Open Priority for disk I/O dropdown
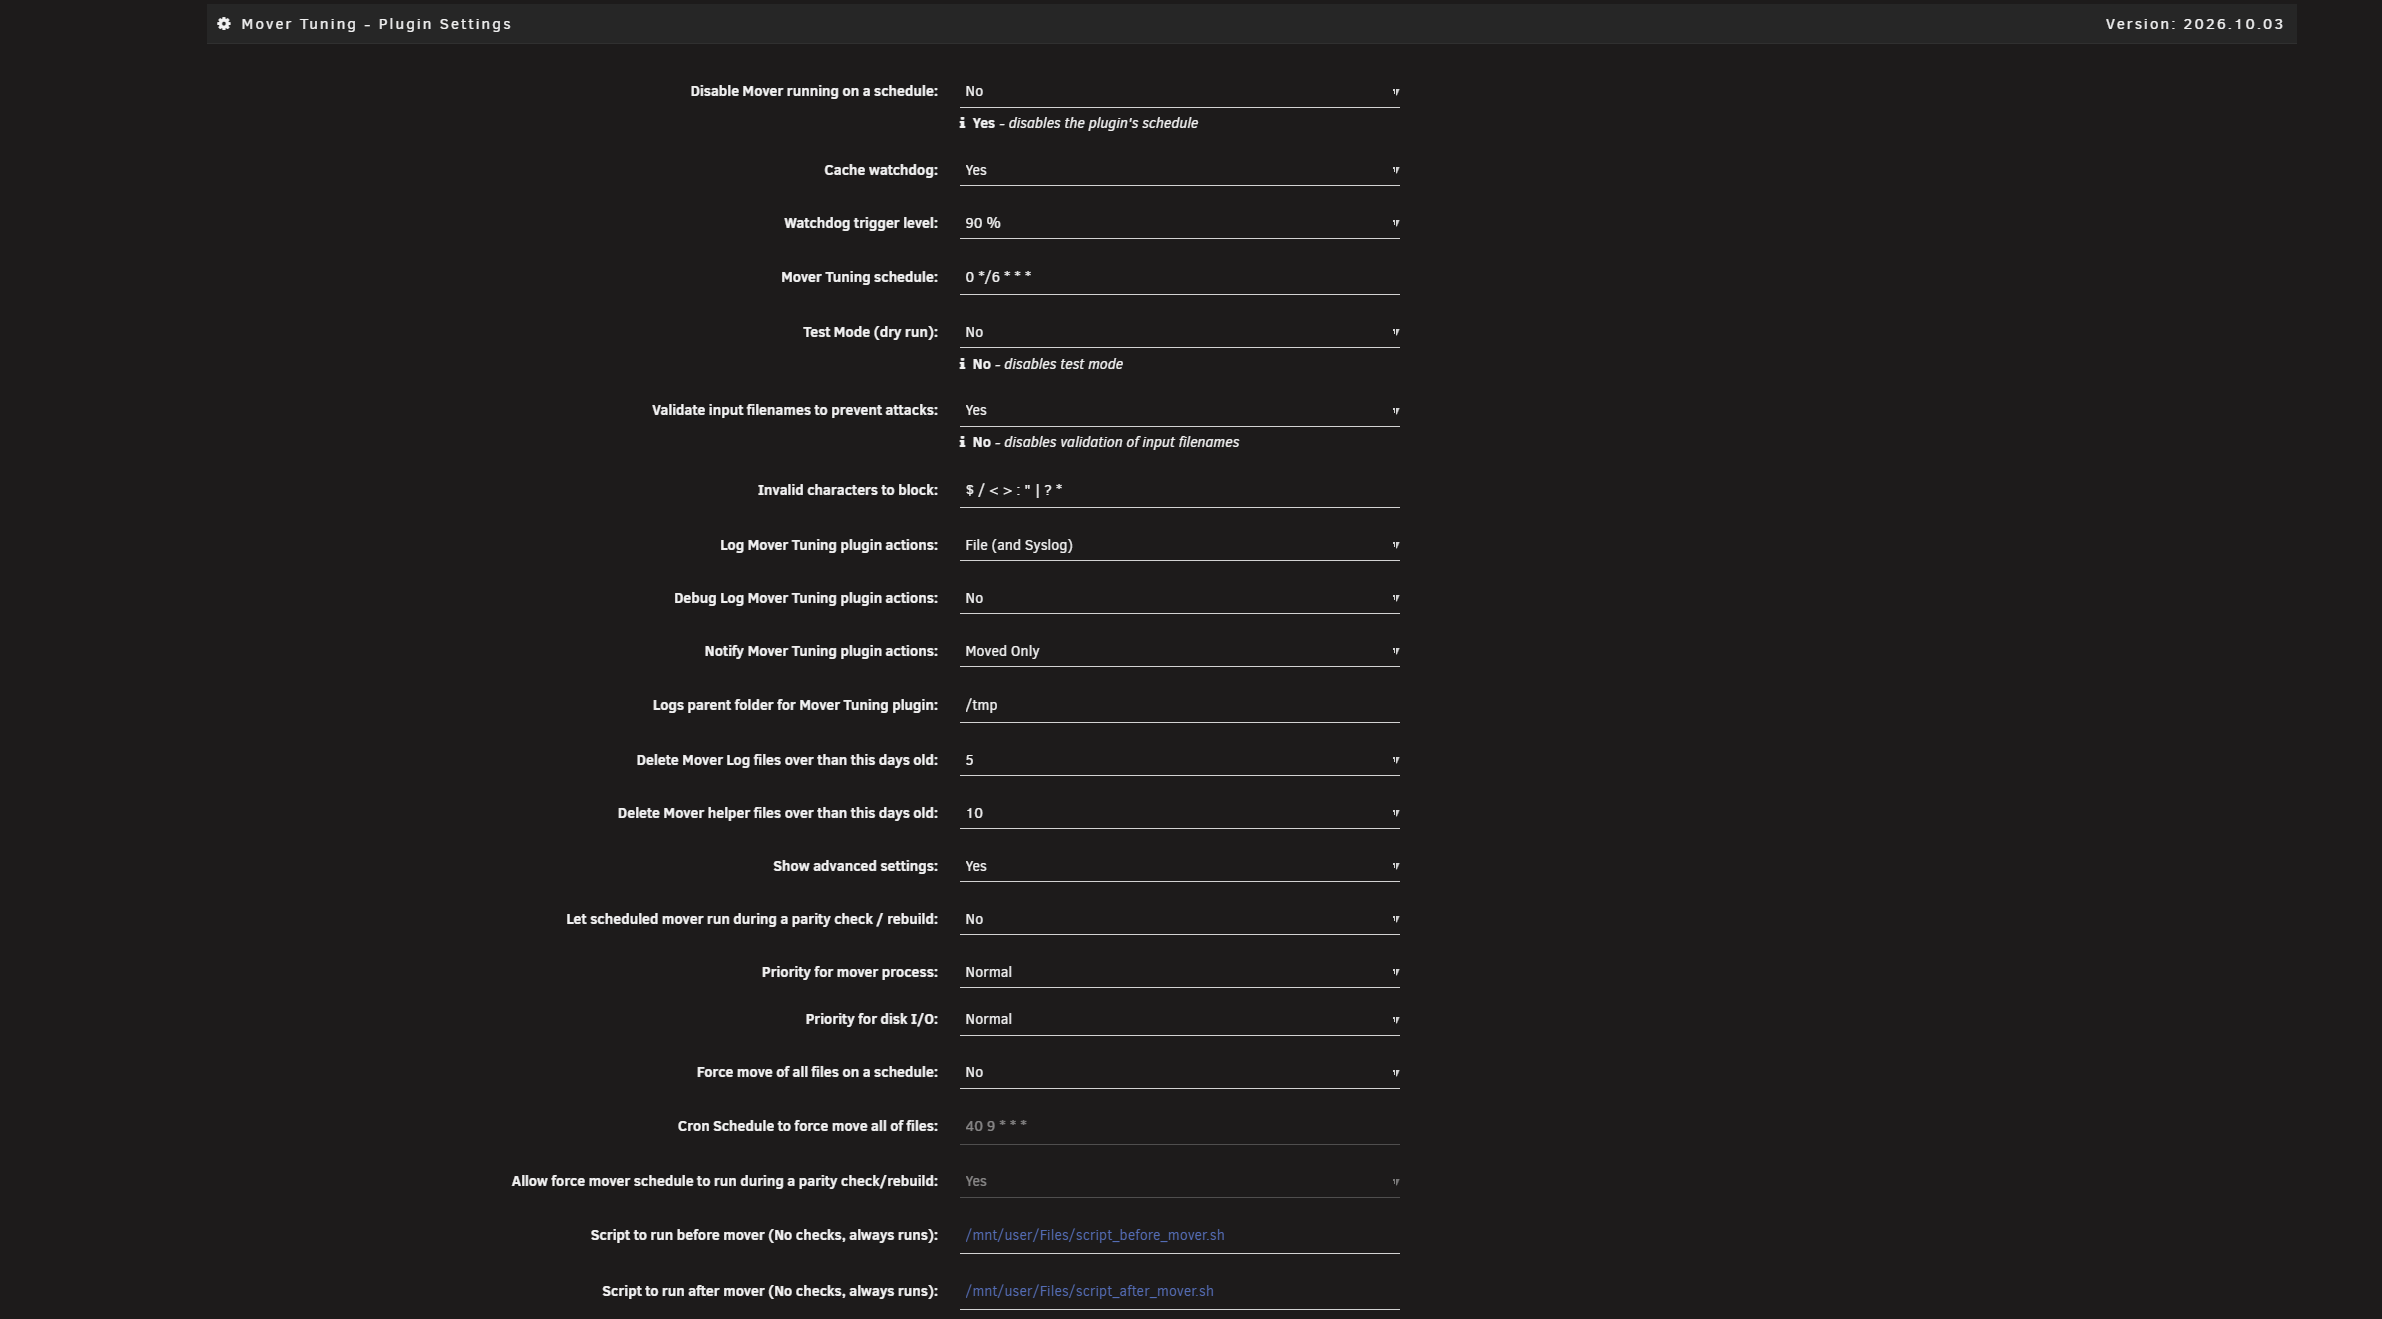 pos(1179,1019)
